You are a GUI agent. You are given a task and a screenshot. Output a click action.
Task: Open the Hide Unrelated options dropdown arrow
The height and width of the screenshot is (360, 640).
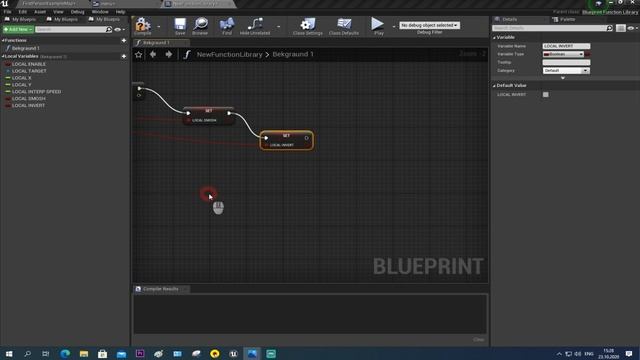tap(278, 27)
